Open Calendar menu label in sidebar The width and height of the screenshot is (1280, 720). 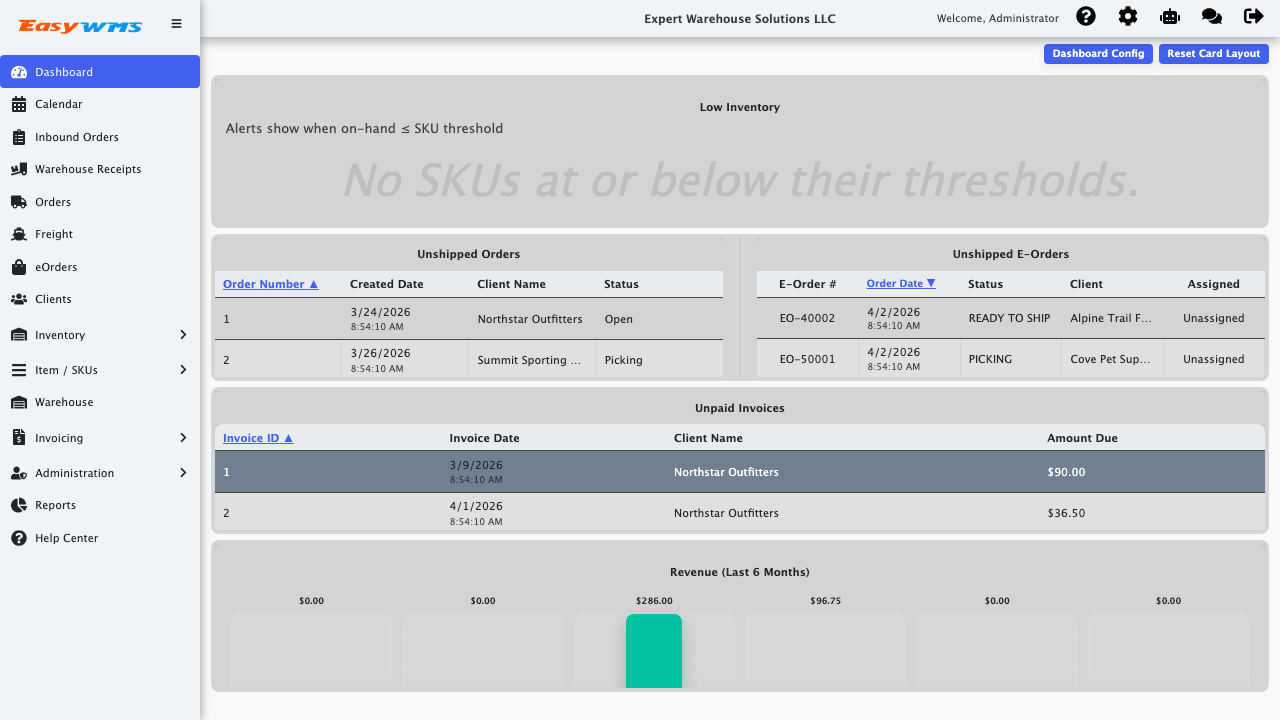tap(59, 104)
